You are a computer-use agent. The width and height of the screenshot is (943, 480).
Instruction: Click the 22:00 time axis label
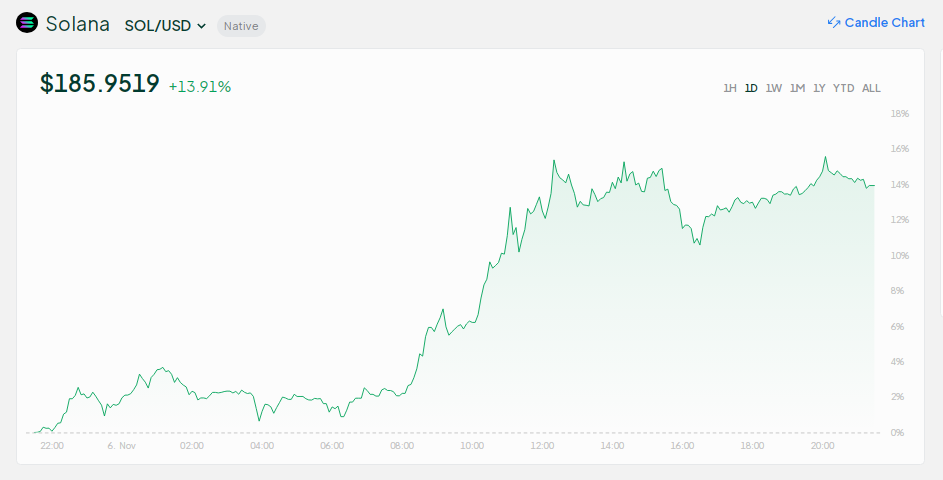(x=52, y=446)
